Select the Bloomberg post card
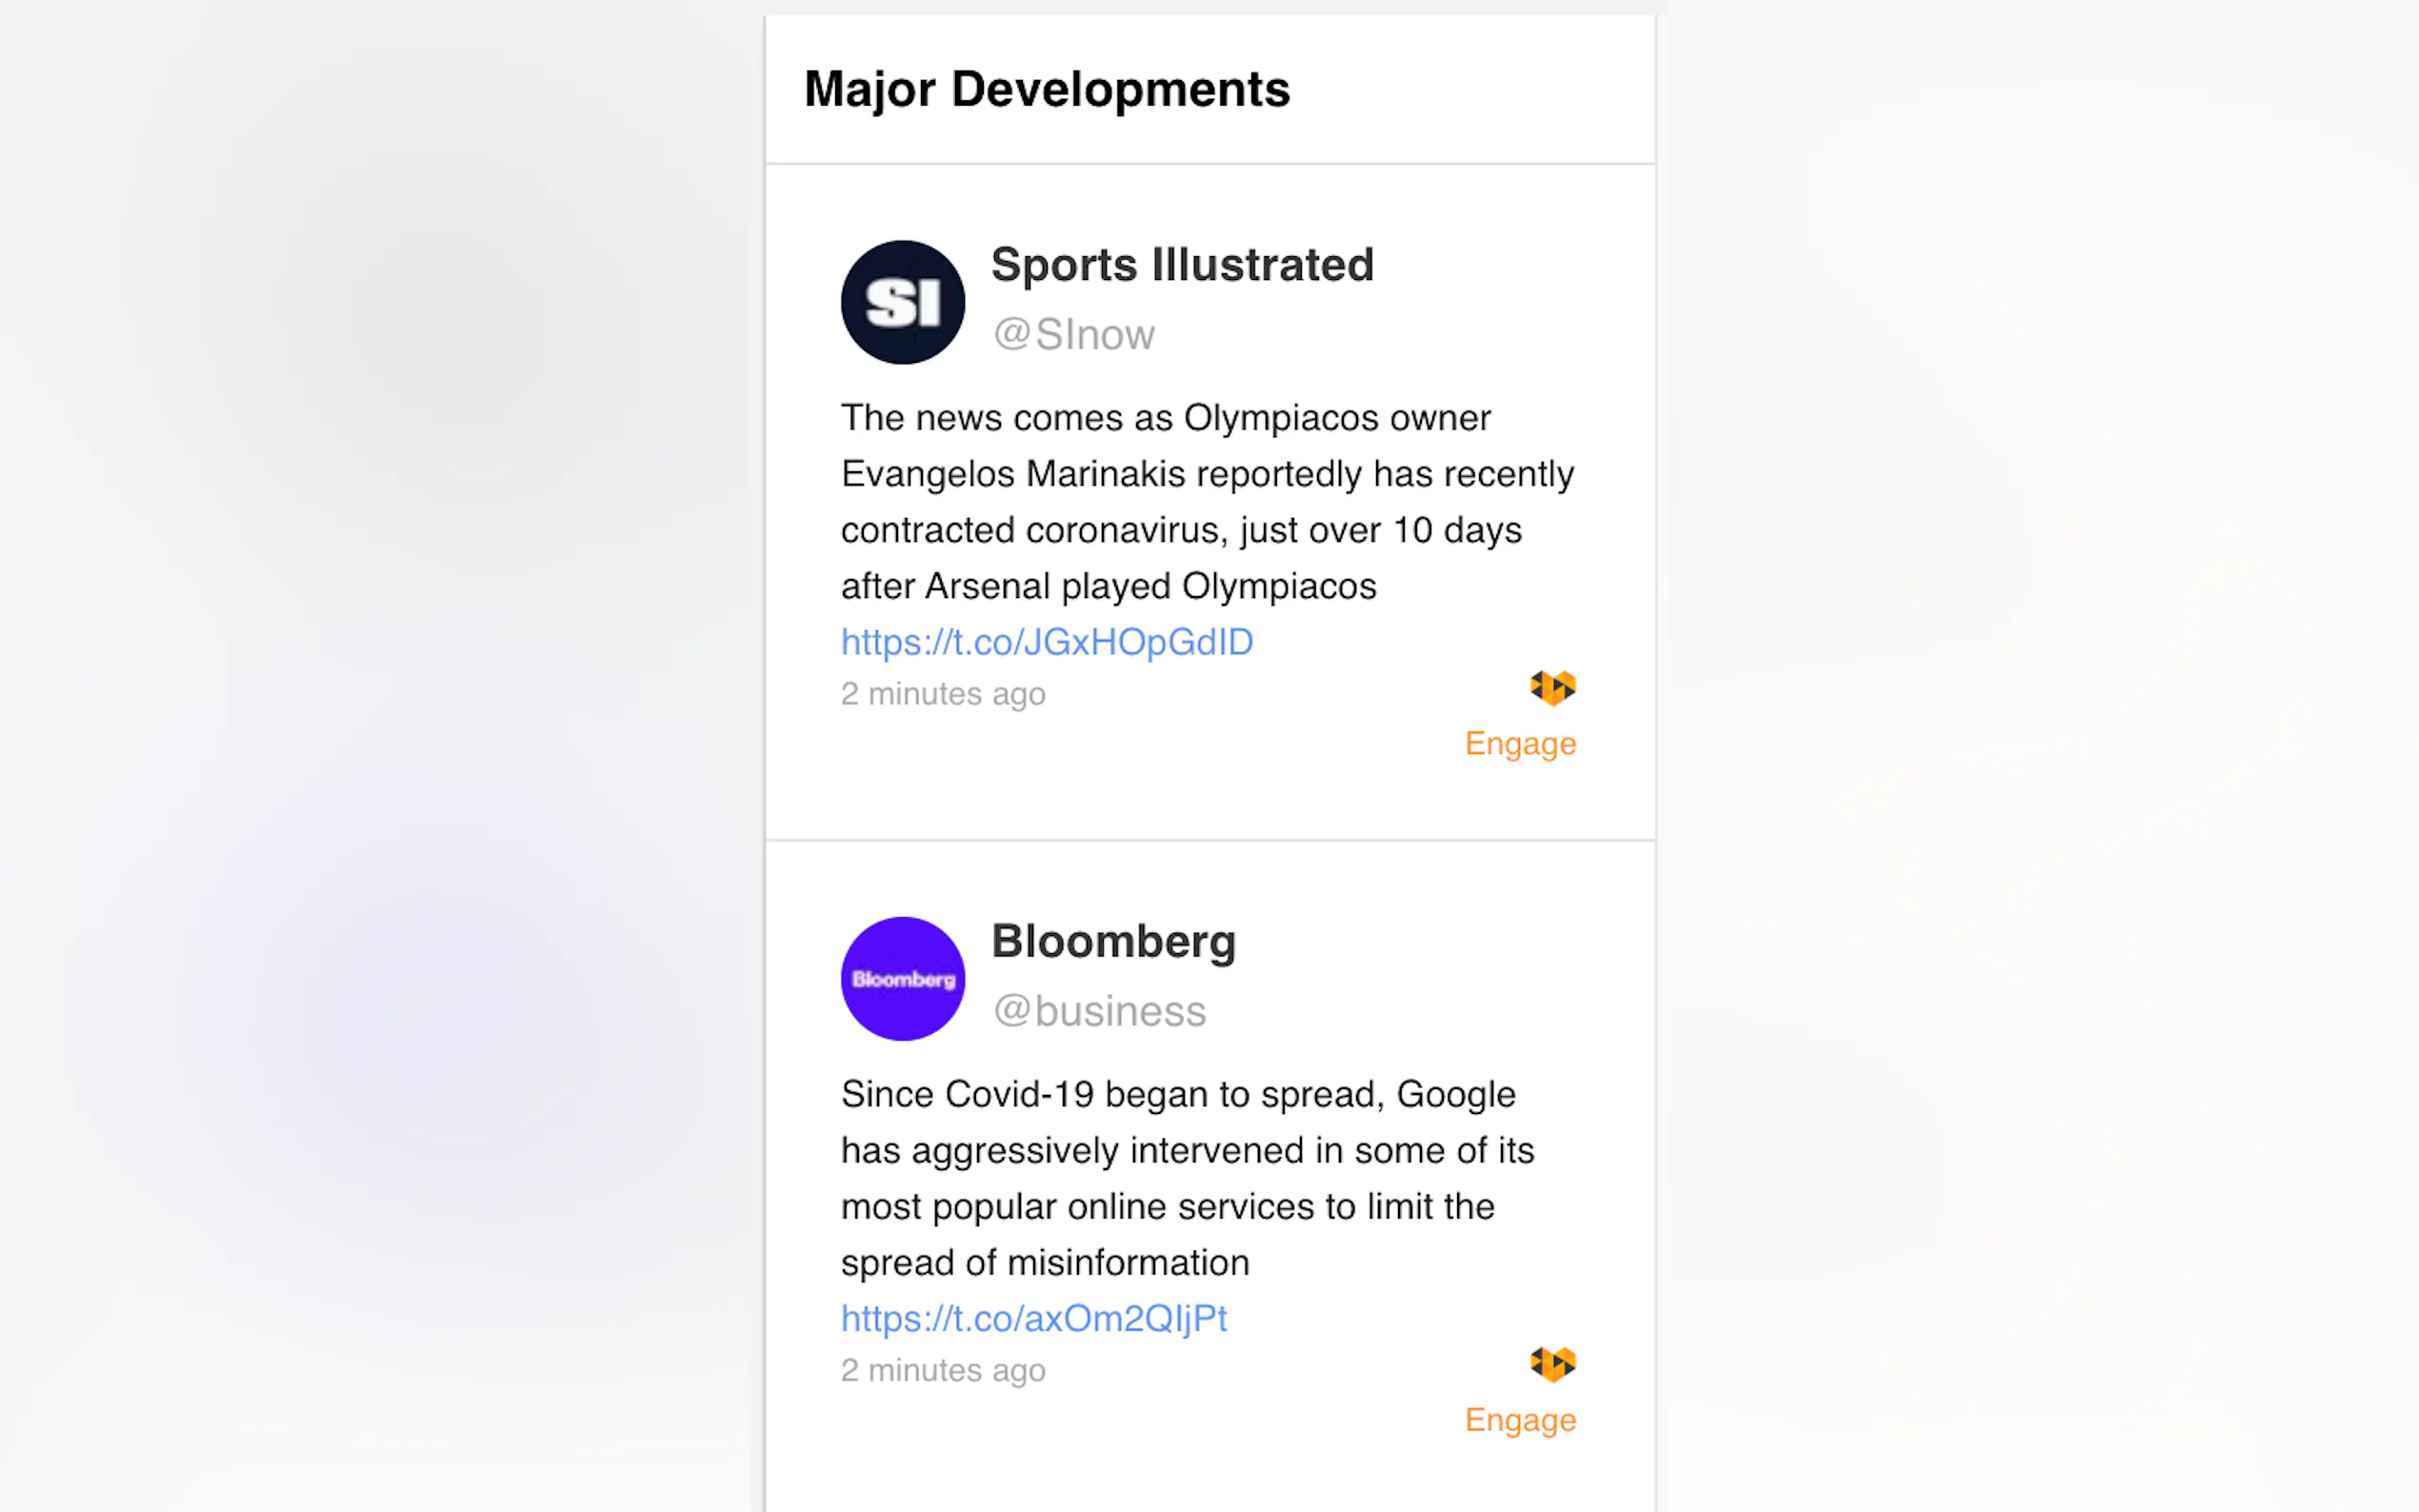 1209,1177
